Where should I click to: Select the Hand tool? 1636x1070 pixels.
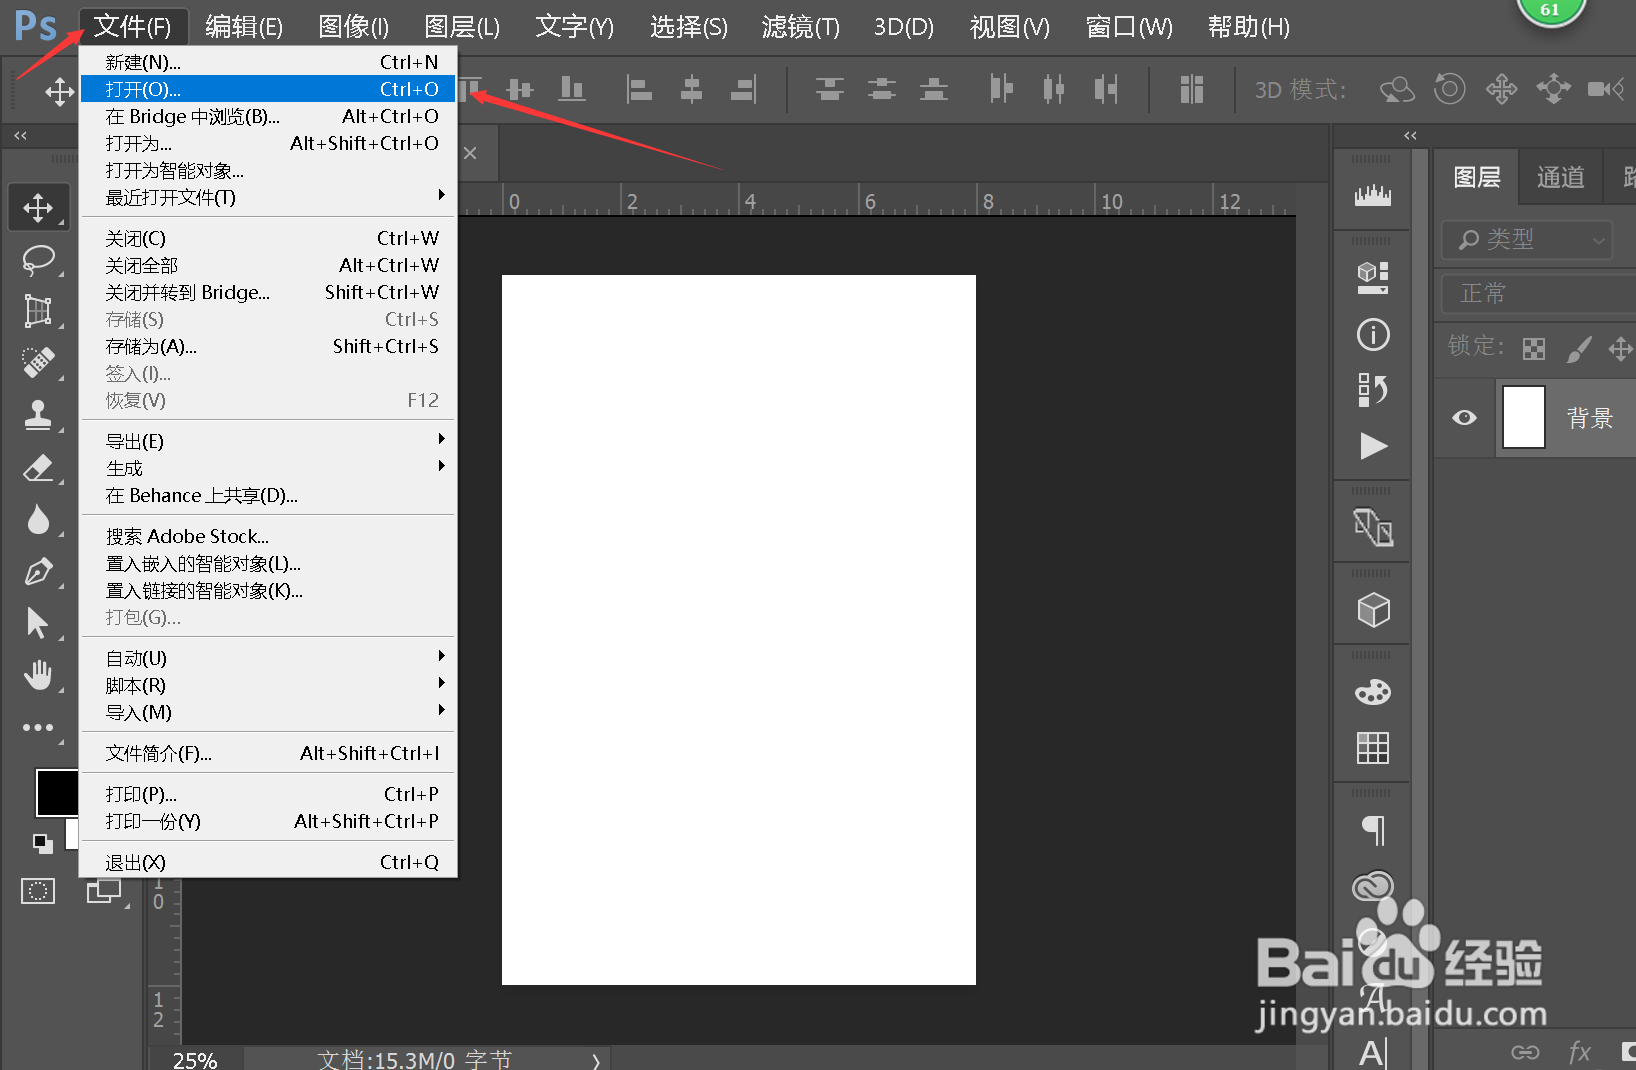pos(39,675)
